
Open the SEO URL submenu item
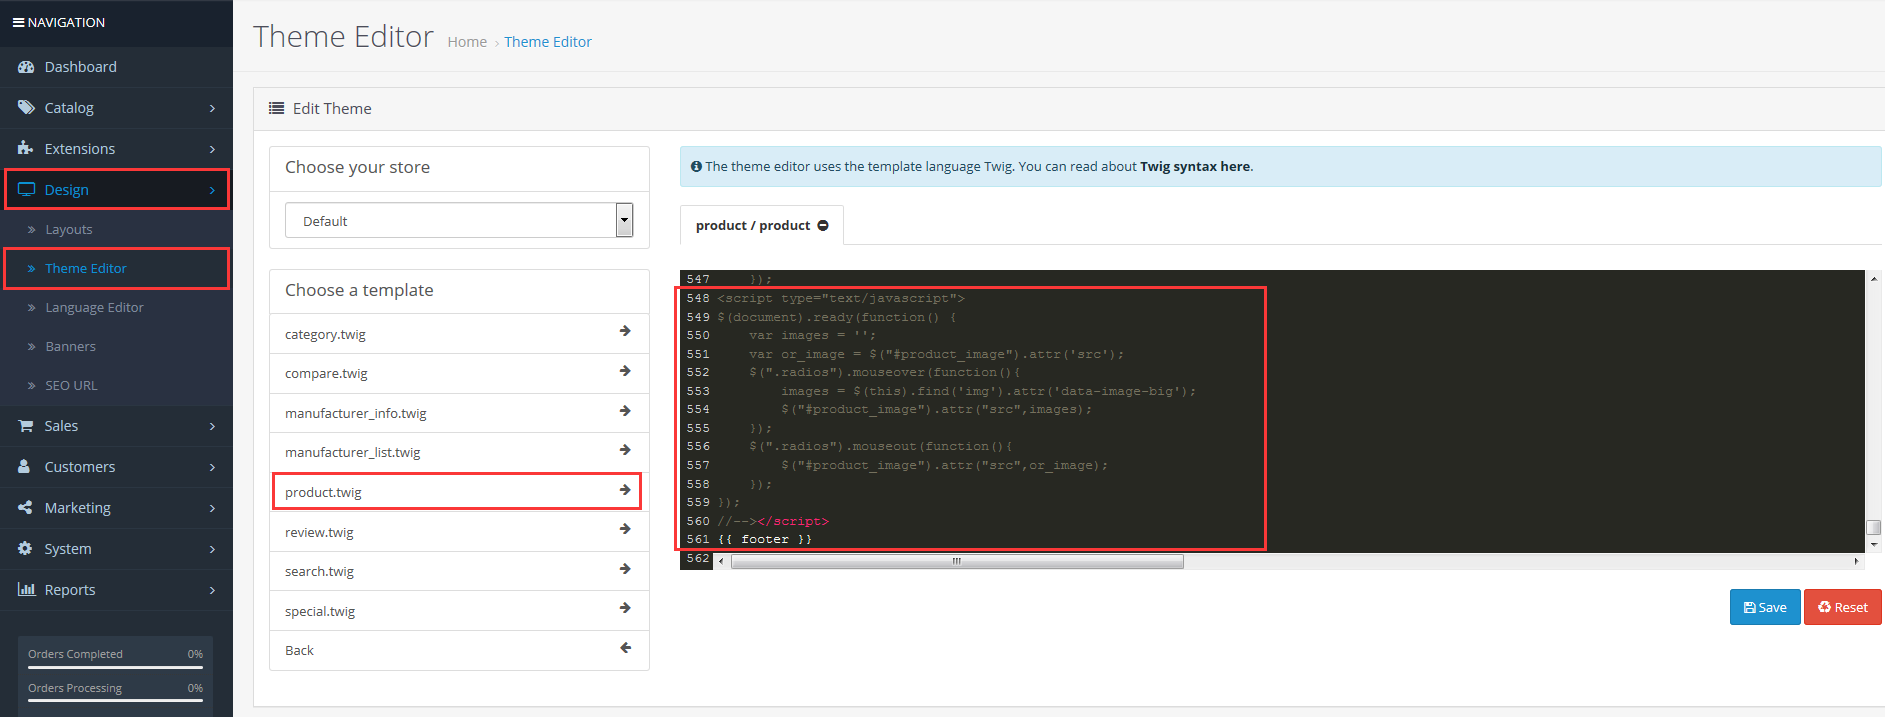116,385
